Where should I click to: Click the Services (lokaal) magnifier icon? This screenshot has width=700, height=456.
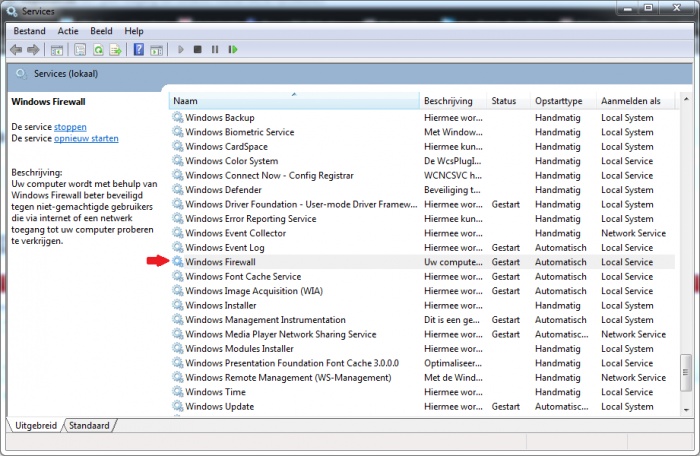click(21, 74)
